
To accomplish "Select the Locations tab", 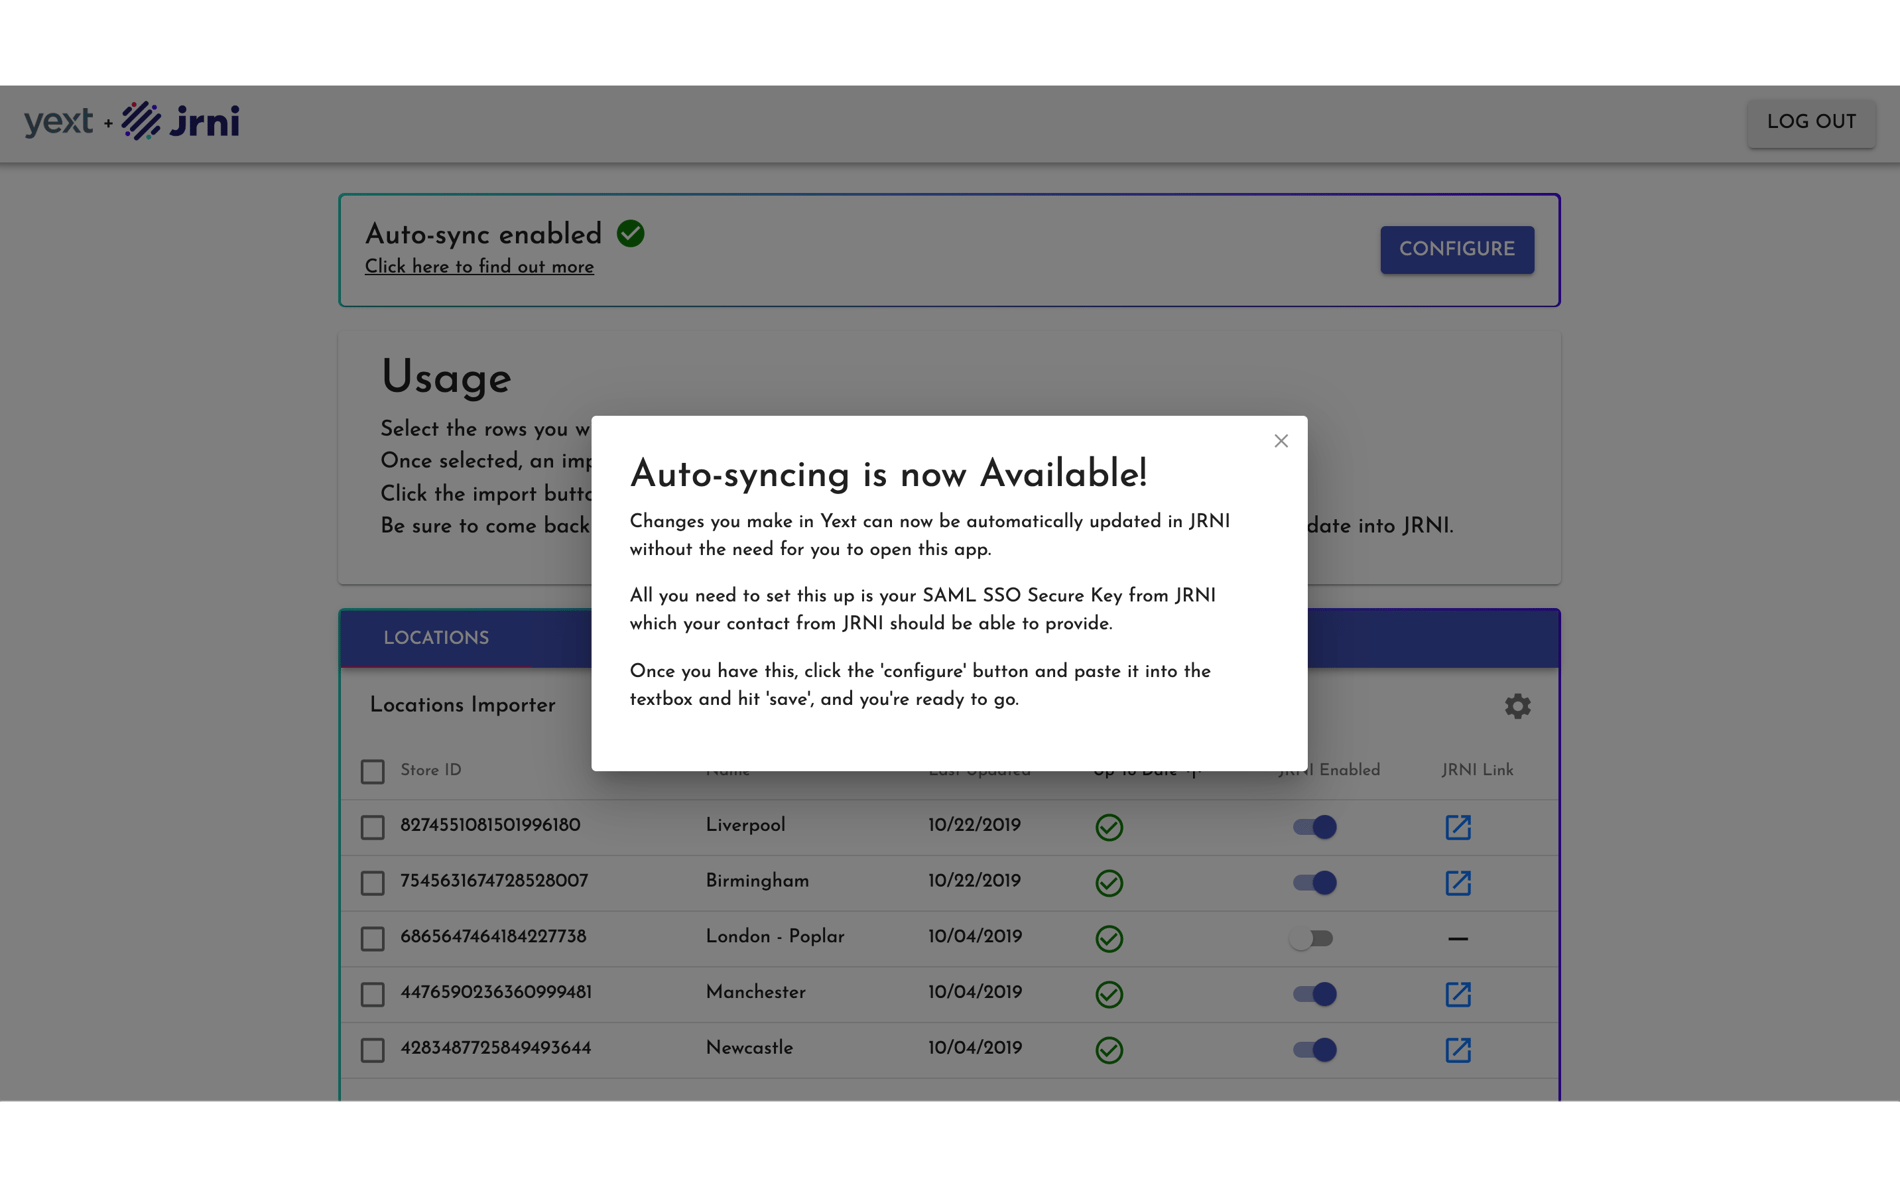I will [x=436, y=639].
